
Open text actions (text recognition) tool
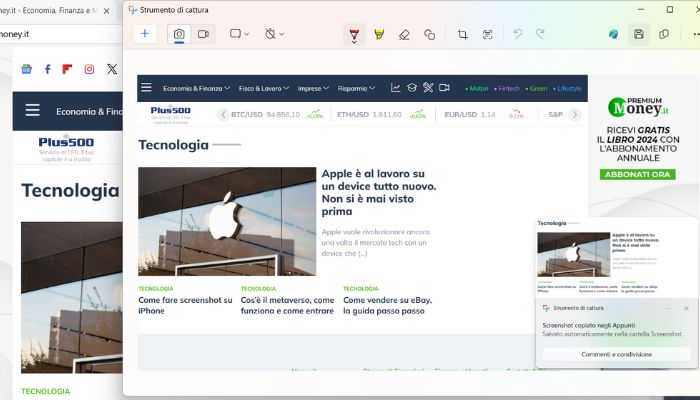point(488,34)
